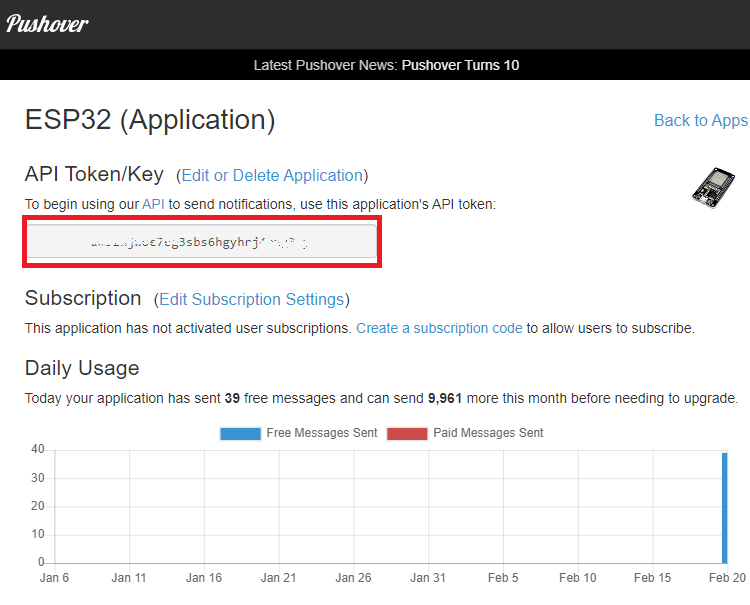Screen dimensions: 750x605
Task: Click the Jan 16 axis label
Action: pyautogui.click(x=204, y=578)
